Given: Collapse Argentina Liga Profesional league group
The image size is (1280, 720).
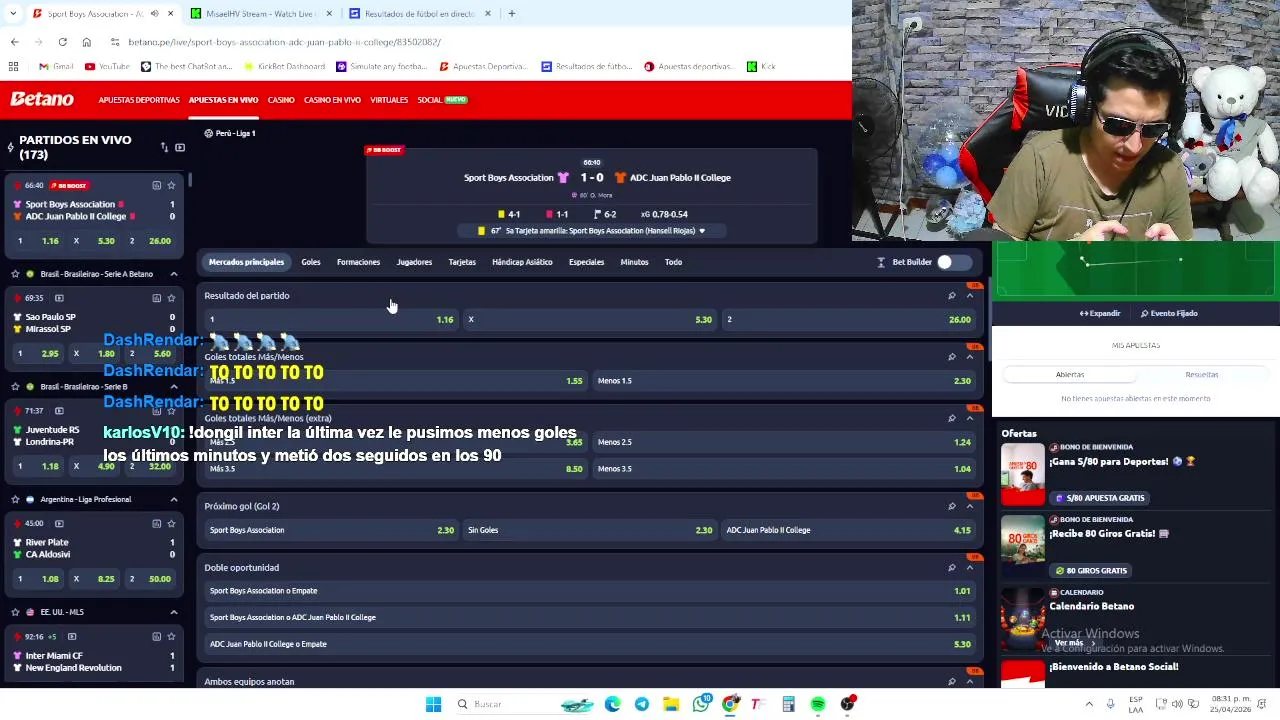Looking at the screenshot, I should [x=173, y=499].
